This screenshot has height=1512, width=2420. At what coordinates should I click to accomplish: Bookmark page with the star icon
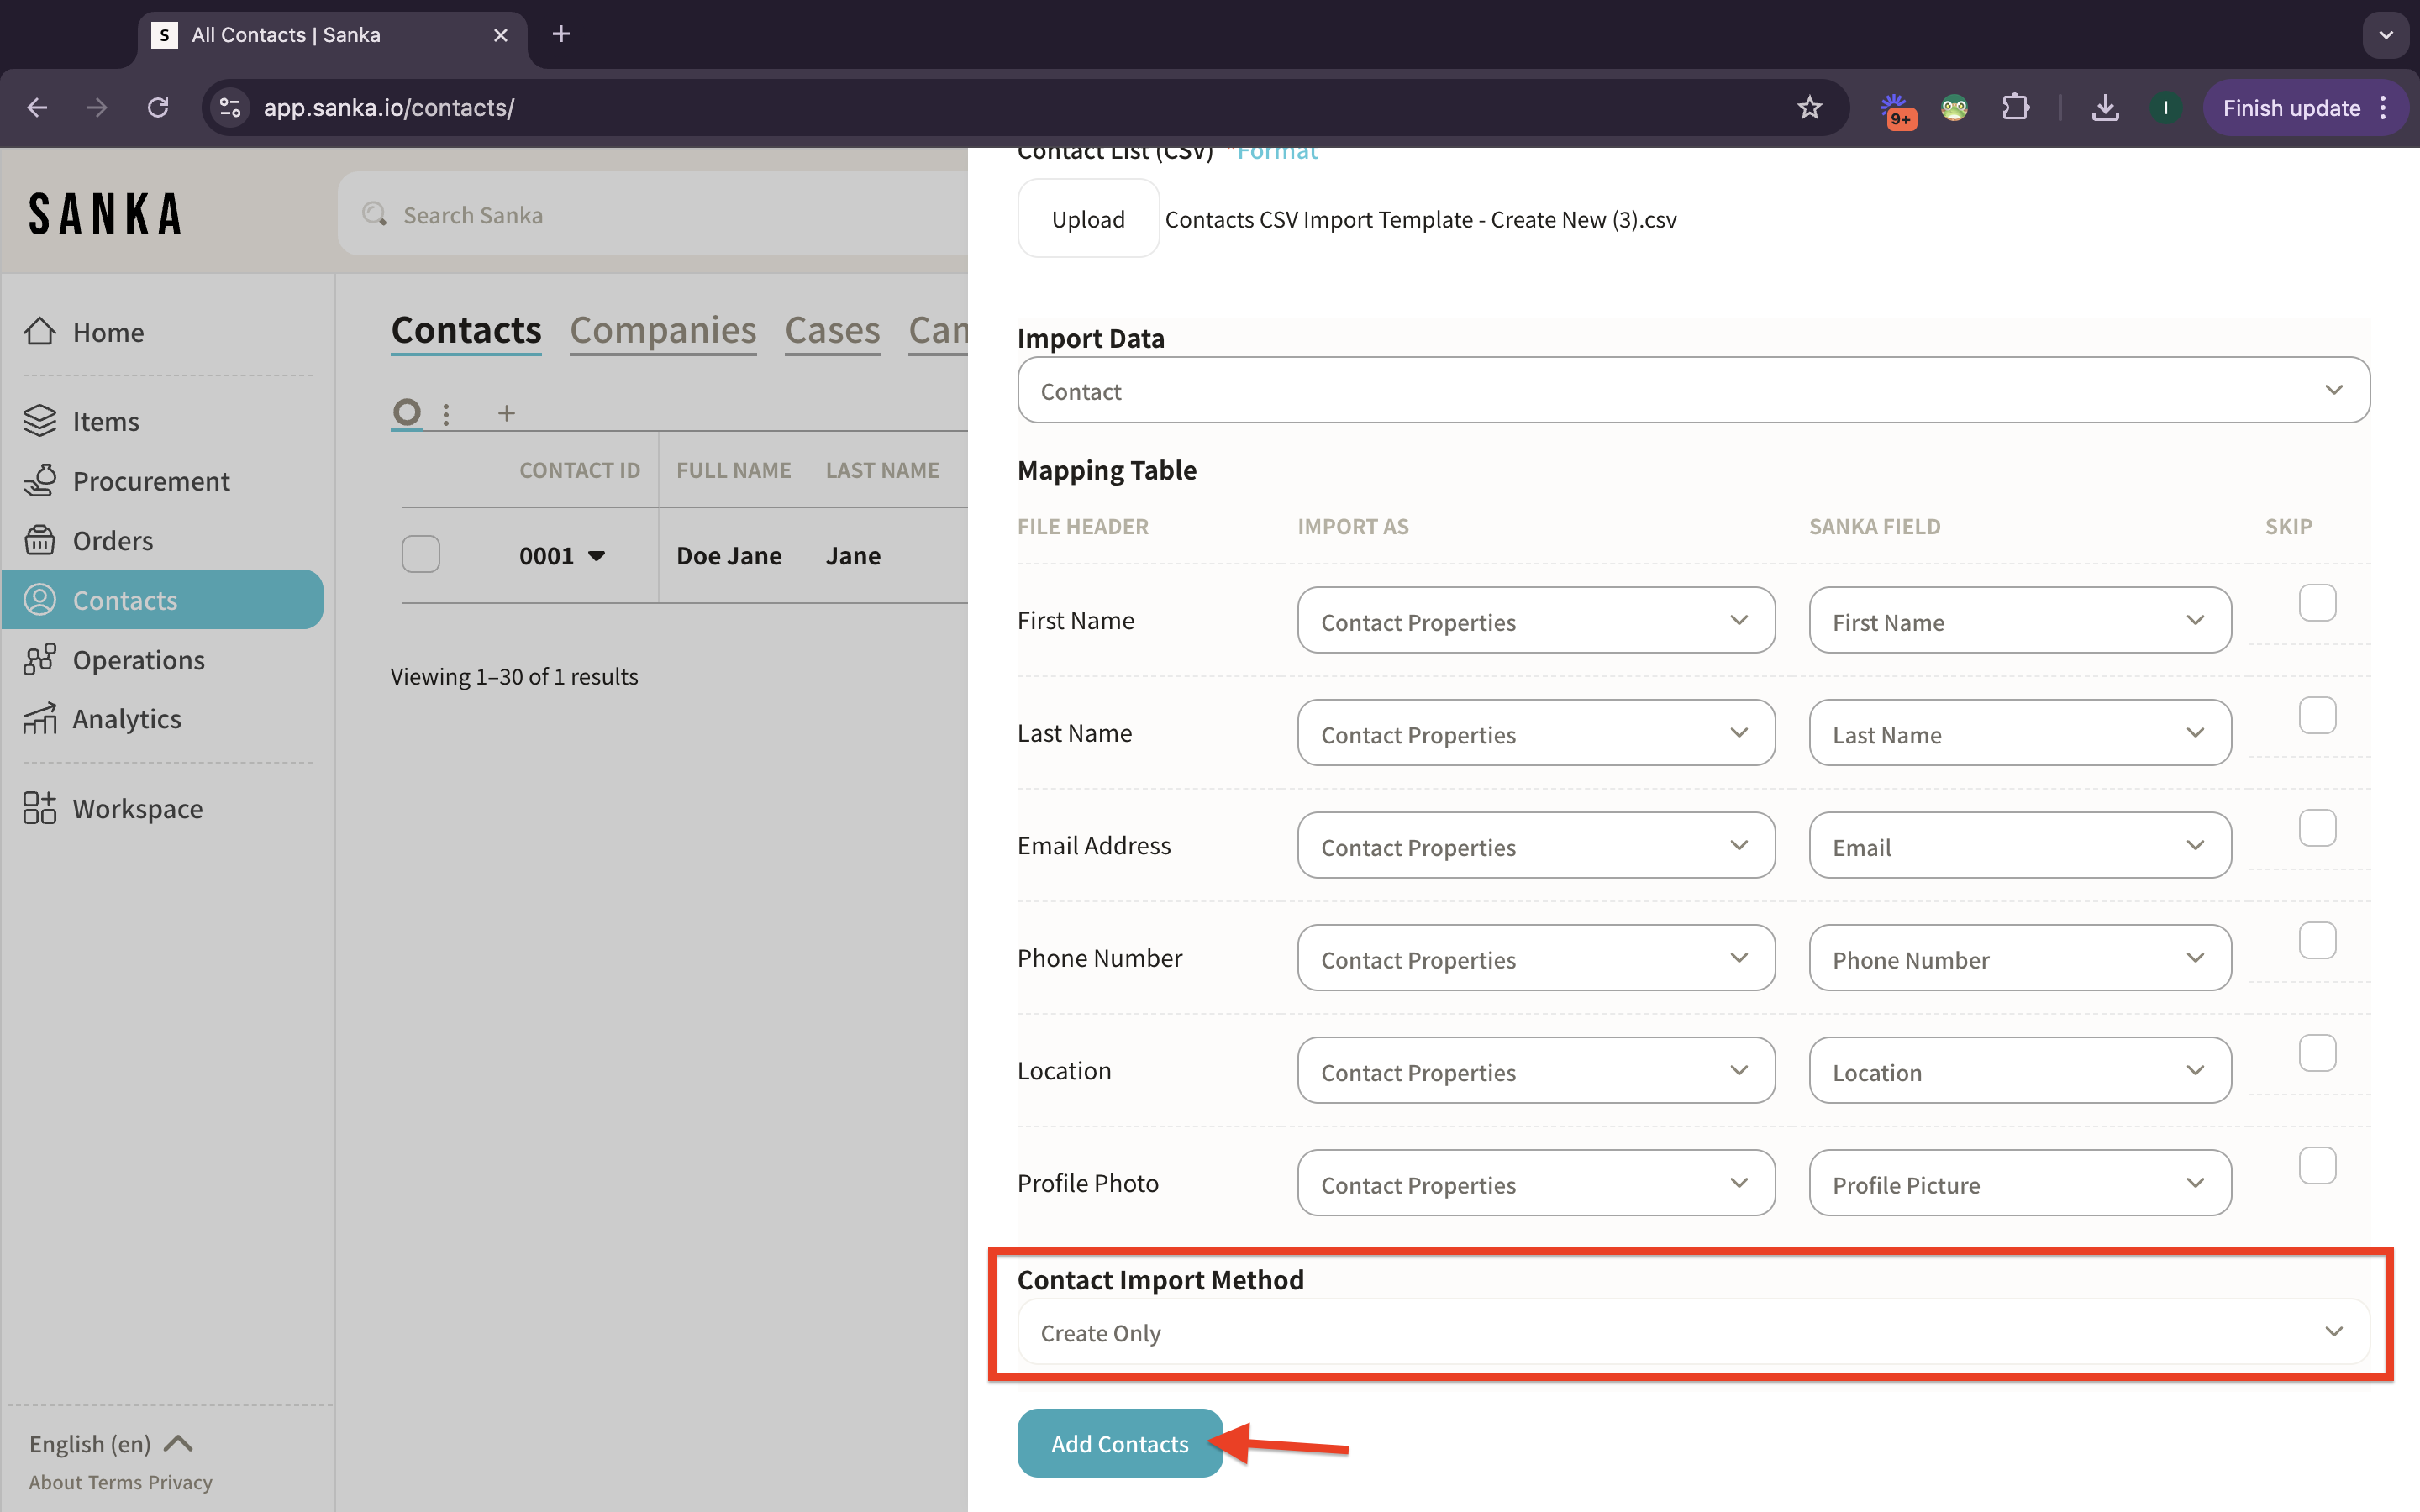[x=1809, y=108]
